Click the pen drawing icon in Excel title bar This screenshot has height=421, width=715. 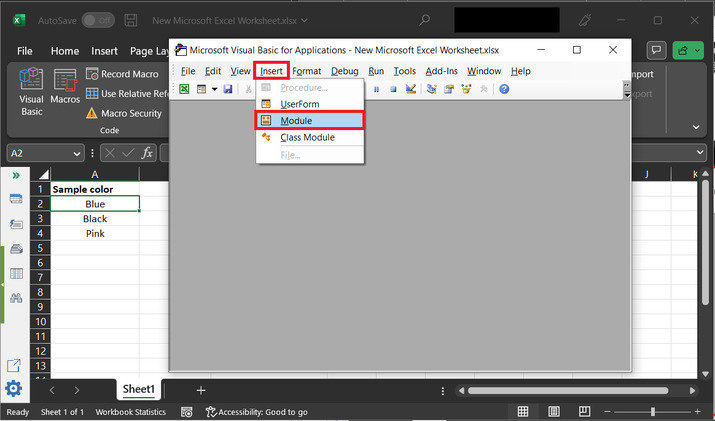pos(585,20)
